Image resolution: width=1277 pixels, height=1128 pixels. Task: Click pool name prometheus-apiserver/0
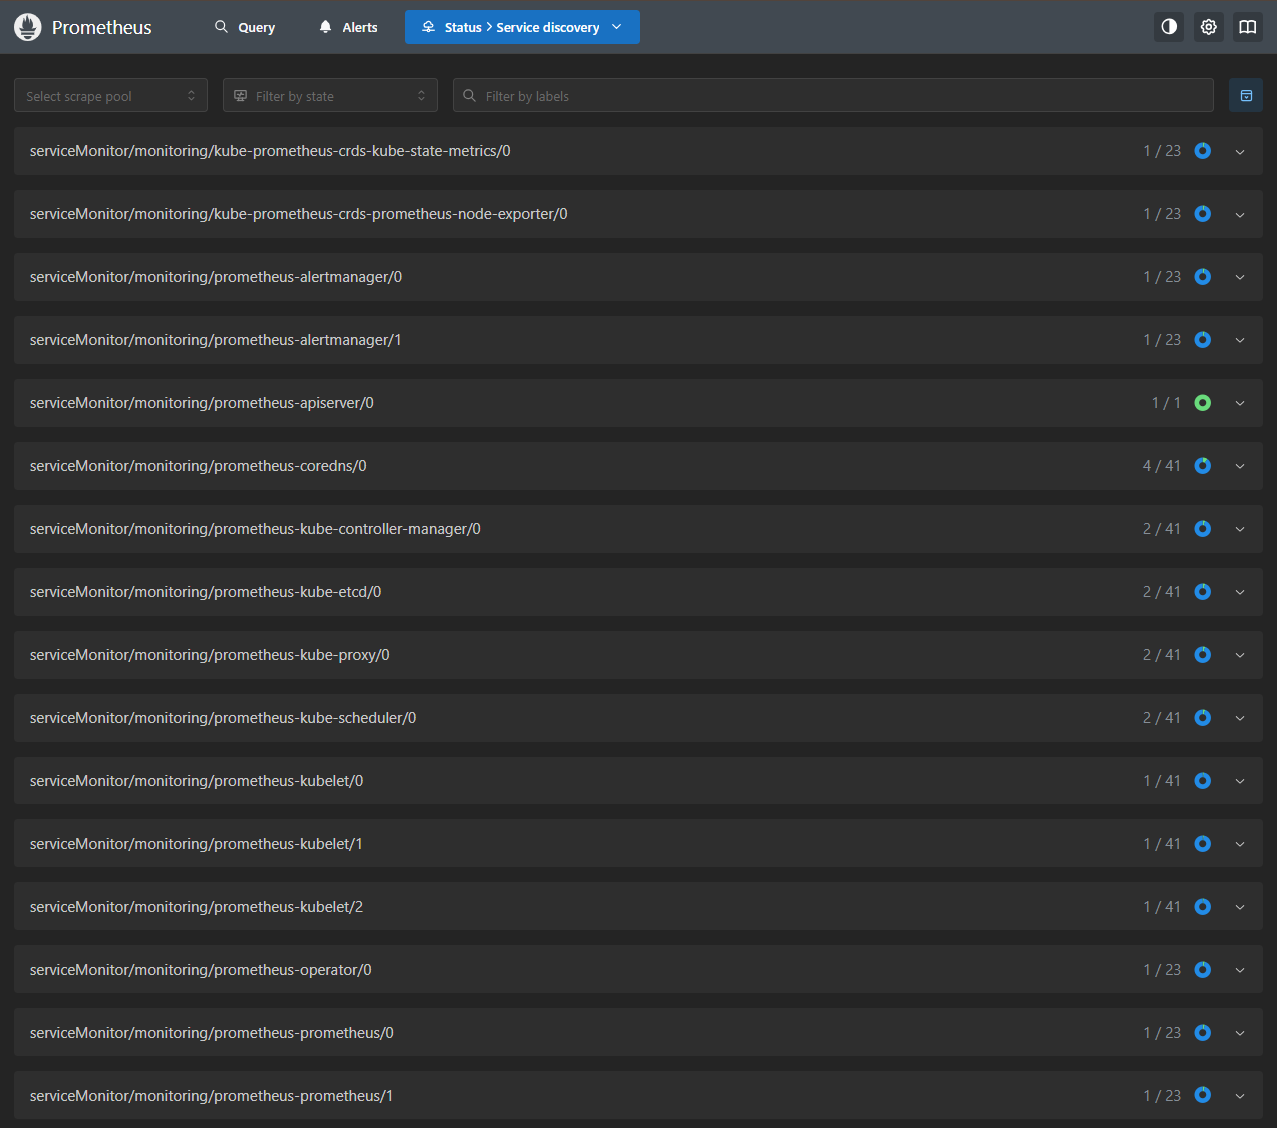pos(202,403)
